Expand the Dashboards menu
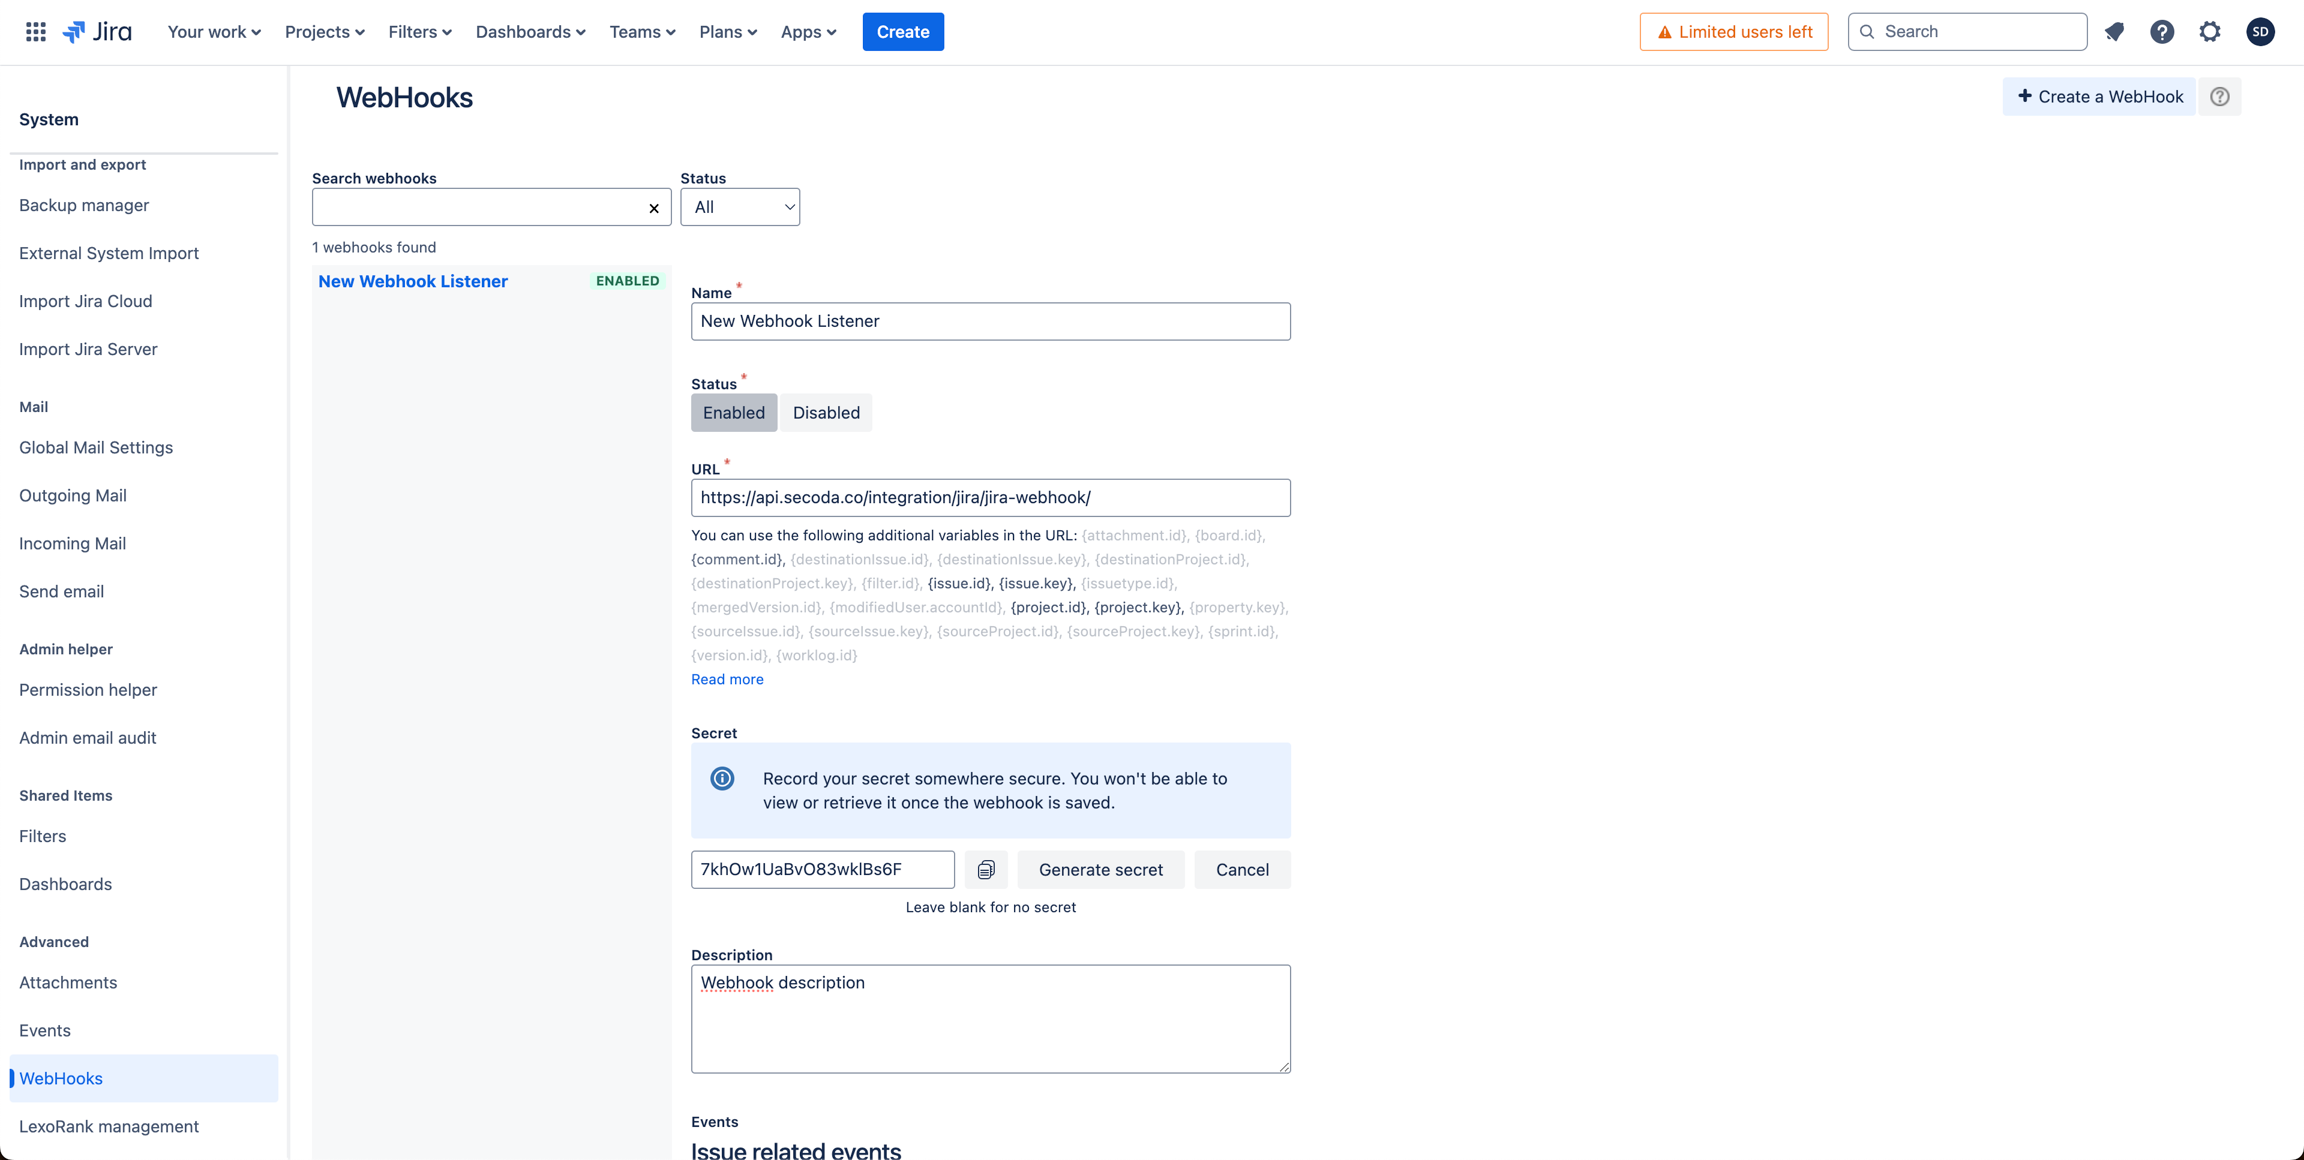2304x1160 pixels. pyautogui.click(x=530, y=32)
